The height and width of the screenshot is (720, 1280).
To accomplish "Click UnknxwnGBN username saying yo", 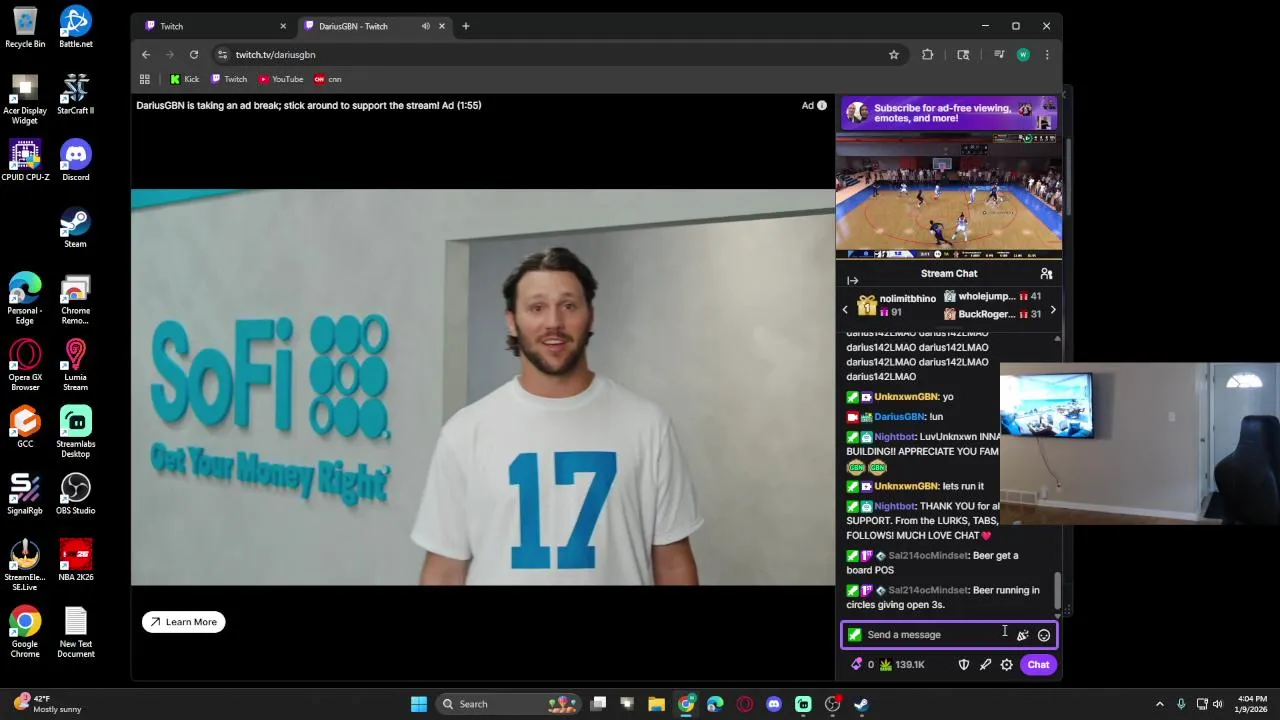I will 906,397.
